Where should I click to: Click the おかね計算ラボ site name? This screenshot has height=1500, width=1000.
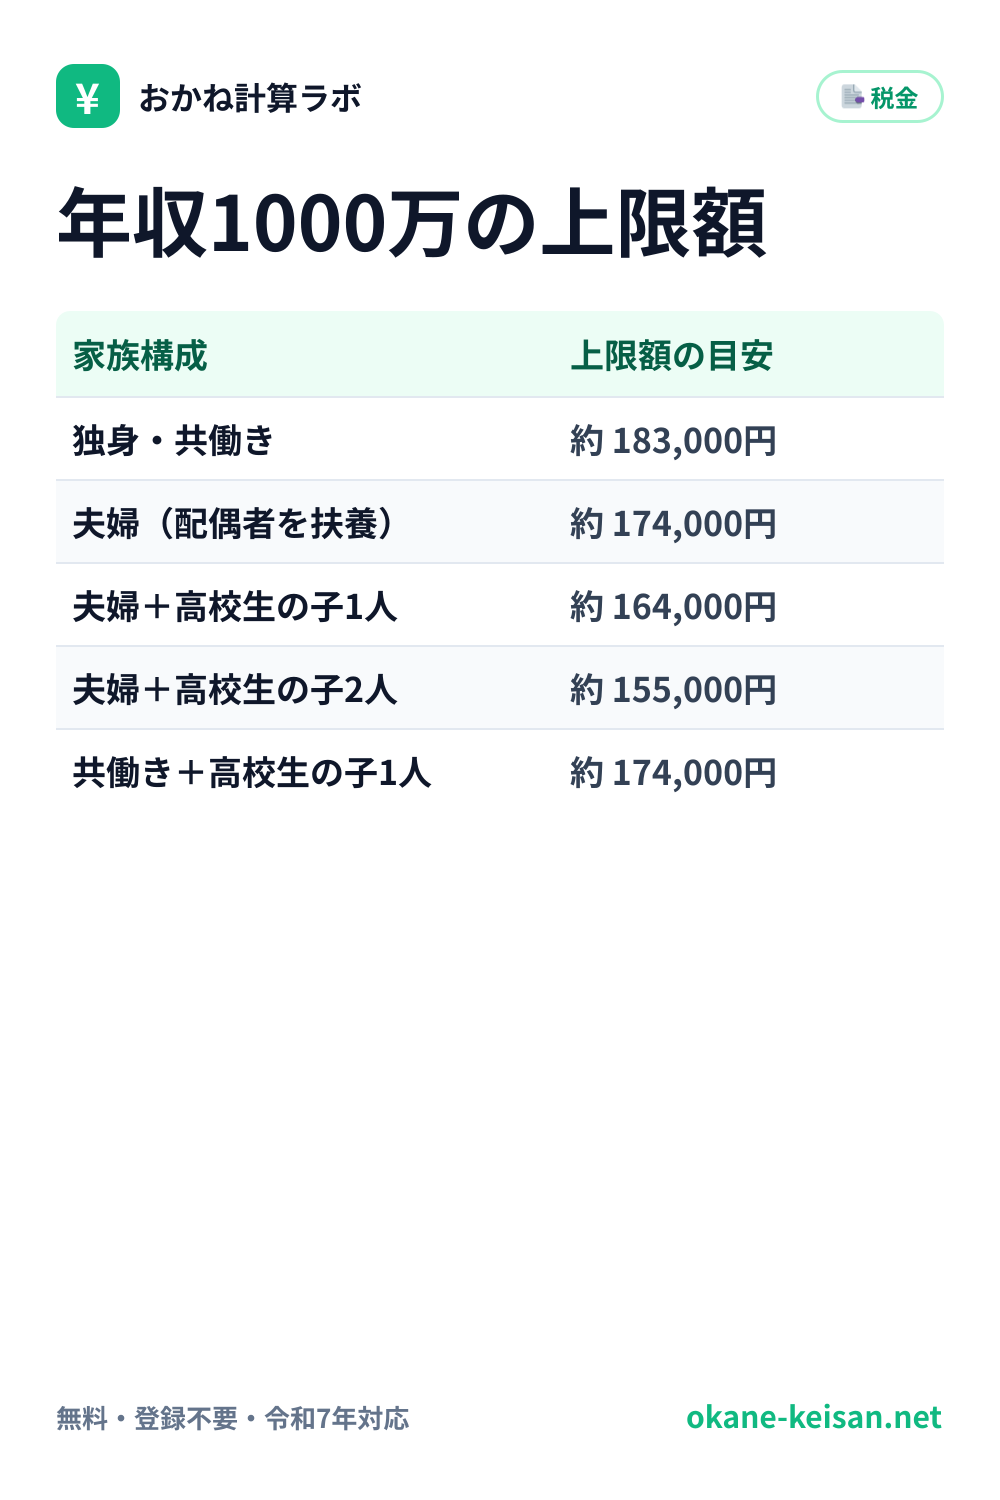250,98
